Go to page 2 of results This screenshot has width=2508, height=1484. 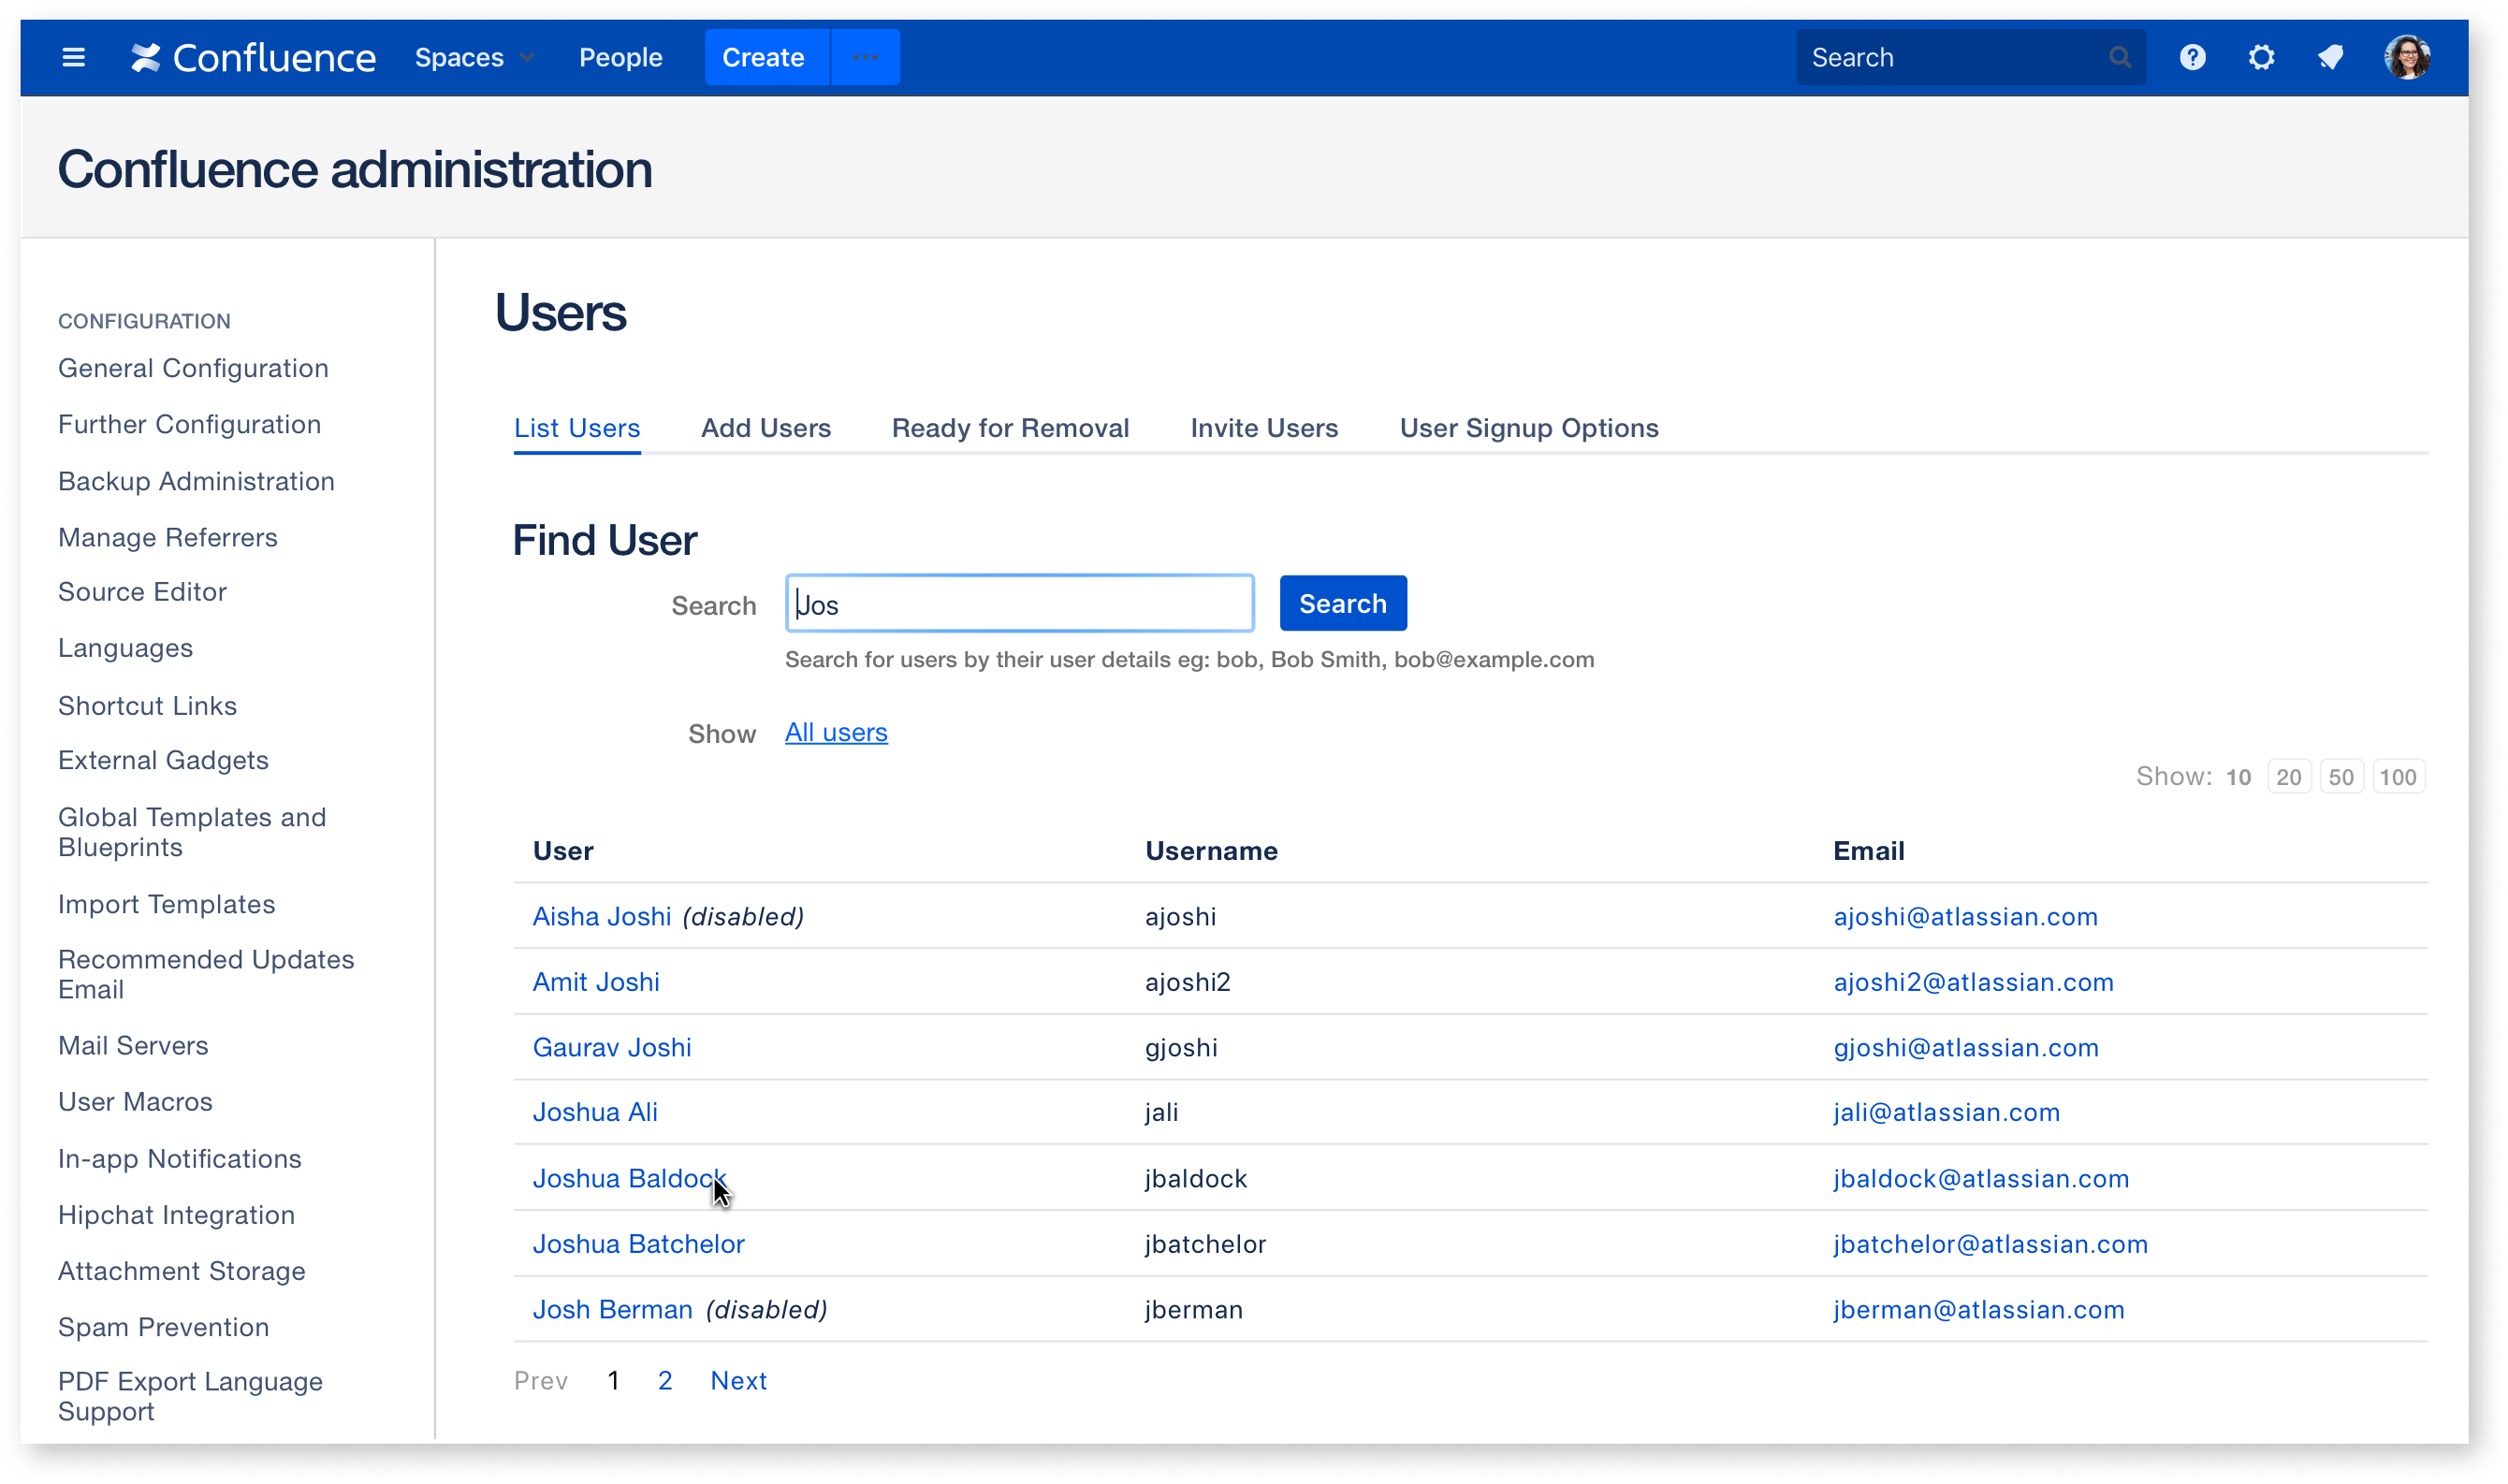pos(665,1380)
